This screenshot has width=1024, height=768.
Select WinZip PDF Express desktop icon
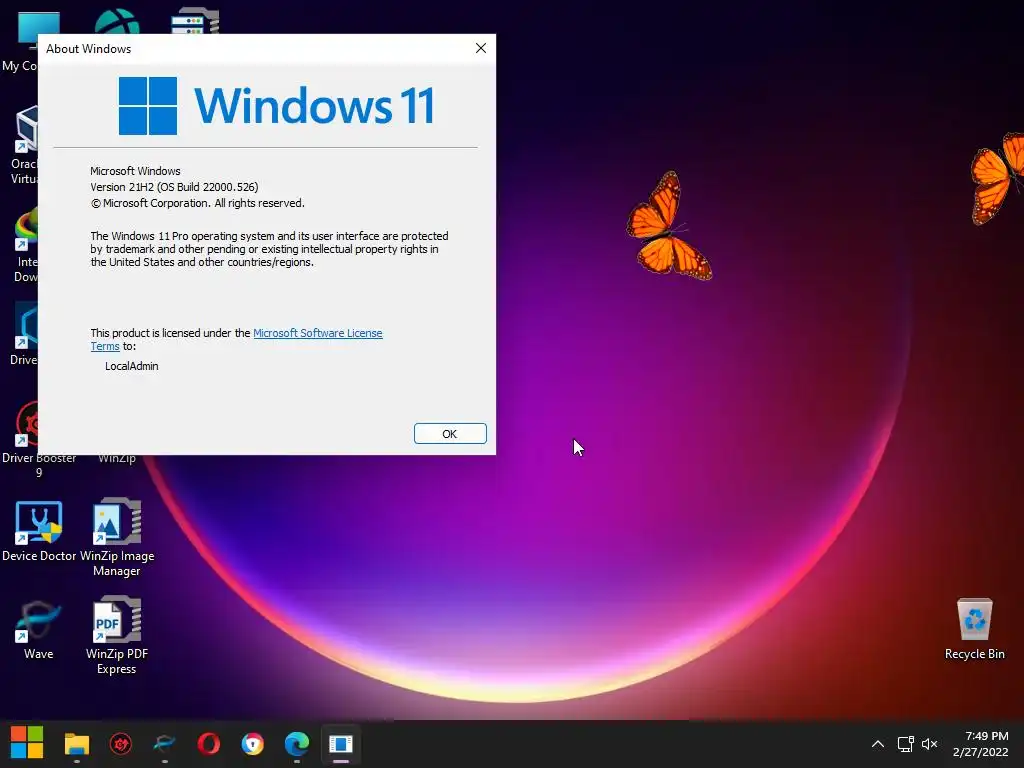117,635
